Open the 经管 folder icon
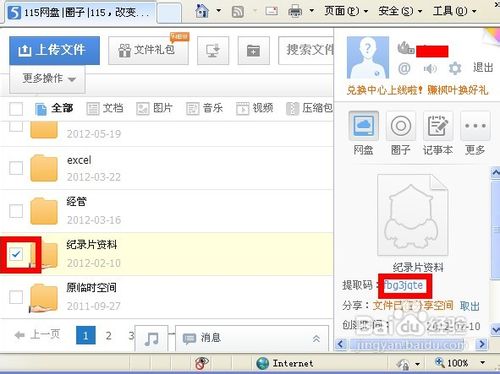The image size is (500, 374). (x=44, y=211)
